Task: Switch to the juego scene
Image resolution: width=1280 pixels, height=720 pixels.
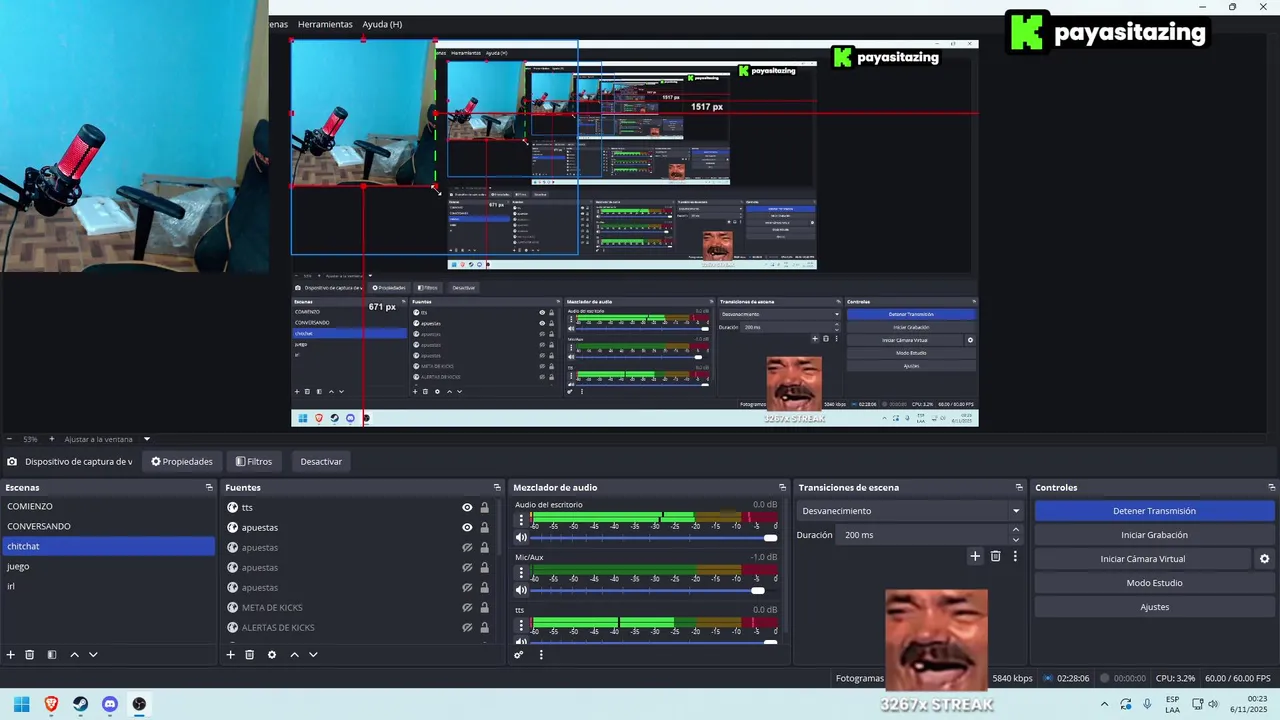Action: (x=108, y=566)
